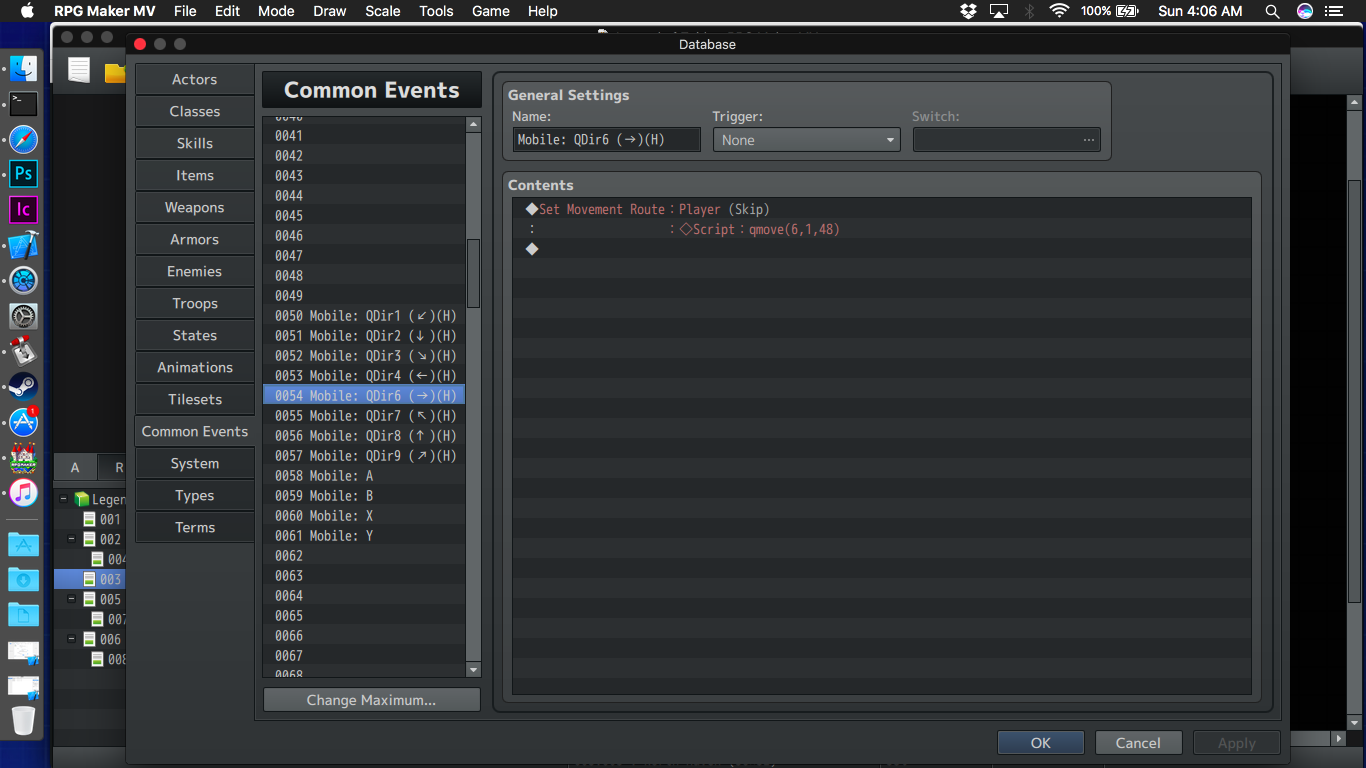The height and width of the screenshot is (768, 1366).
Task: Collapse map 006 in the map tree
Action: point(72,639)
